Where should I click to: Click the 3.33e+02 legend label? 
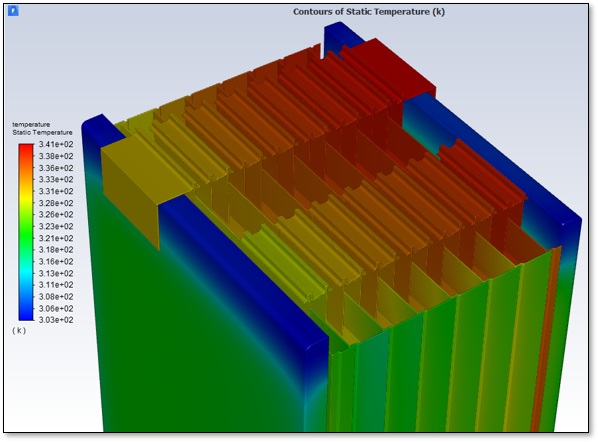[56, 180]
